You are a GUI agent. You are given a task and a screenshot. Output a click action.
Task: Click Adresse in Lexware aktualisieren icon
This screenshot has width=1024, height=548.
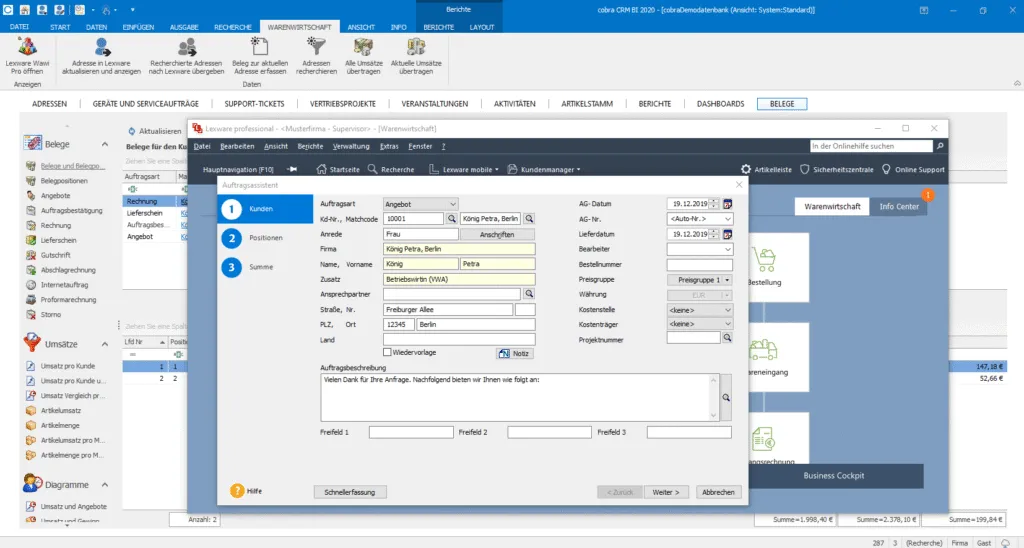(102, 47)
